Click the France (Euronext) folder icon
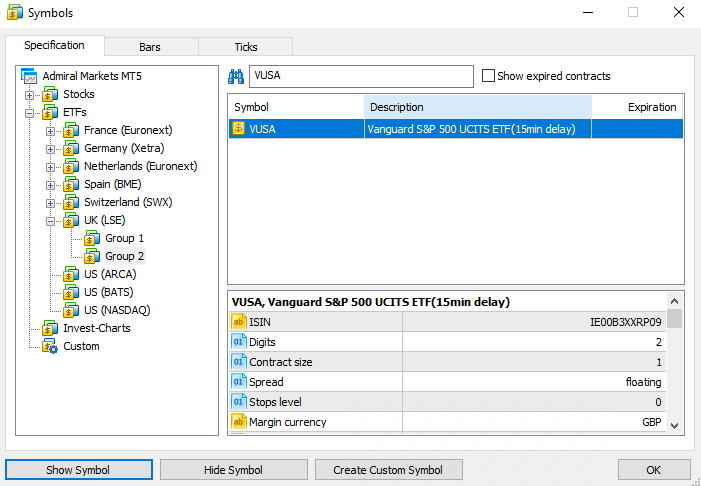 (71, 131)
